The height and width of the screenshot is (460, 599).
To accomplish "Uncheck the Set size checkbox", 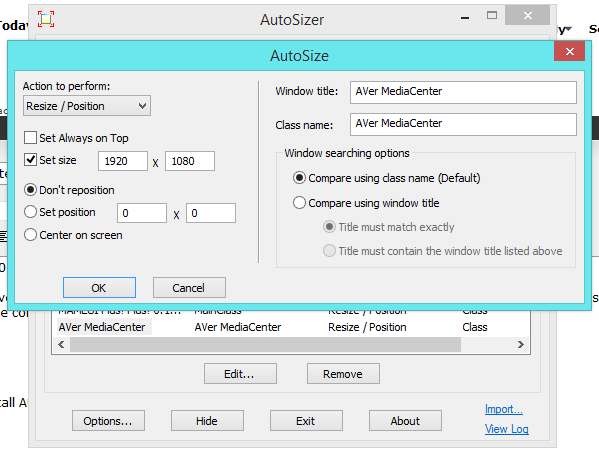I will pyautogui.click(x=30, y=160).
